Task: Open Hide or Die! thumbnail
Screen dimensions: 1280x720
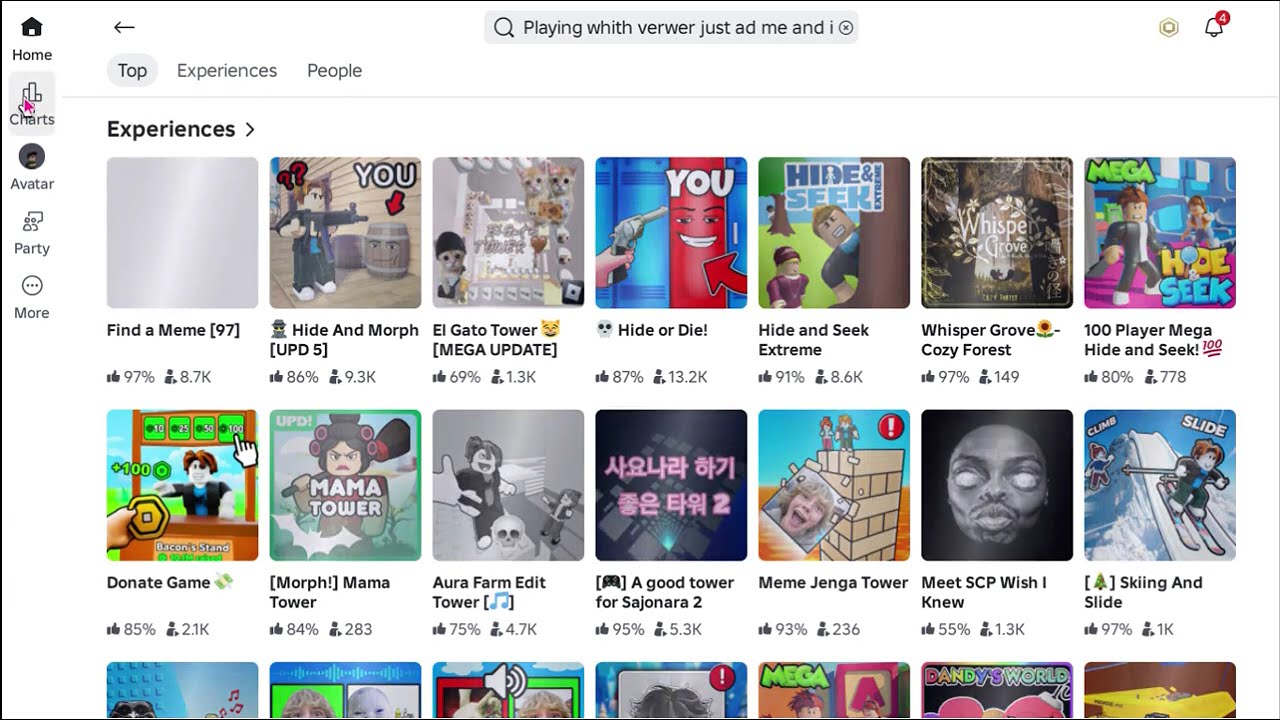Action: 671,232
